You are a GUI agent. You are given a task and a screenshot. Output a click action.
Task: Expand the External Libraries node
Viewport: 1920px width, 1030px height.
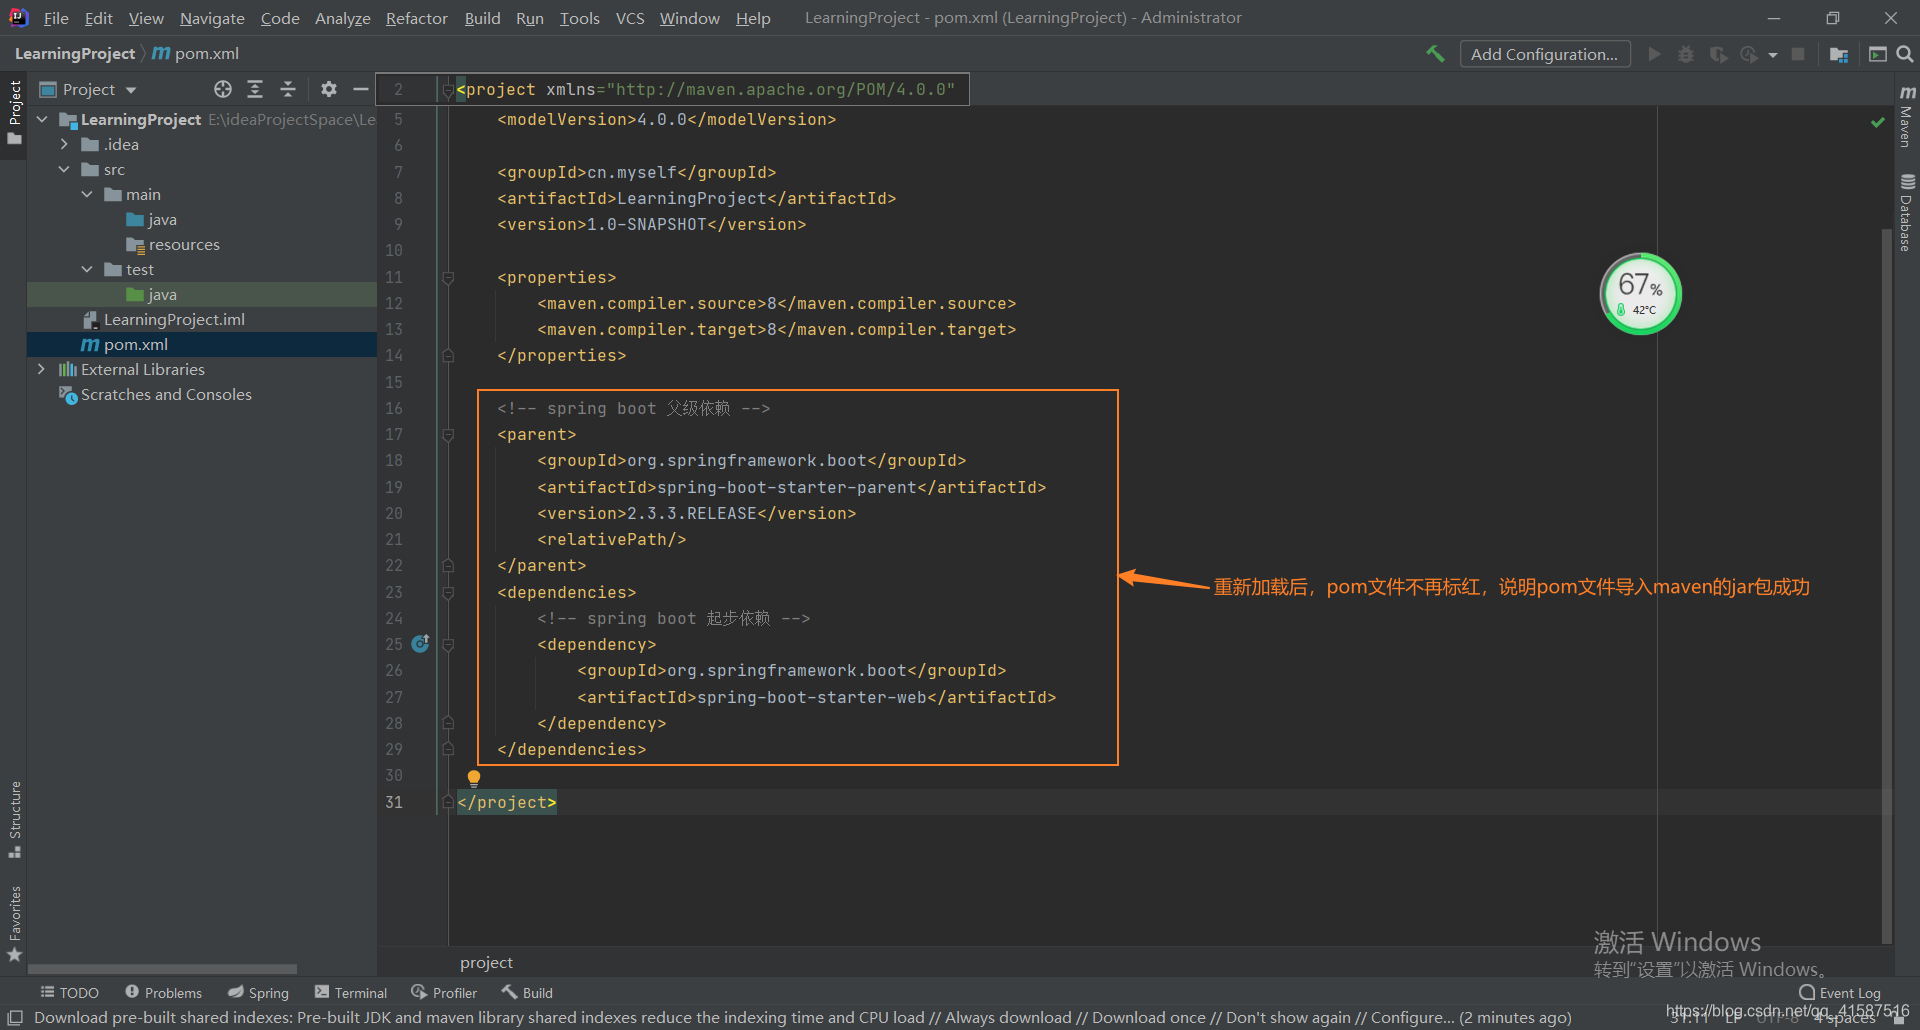pos(41,369)
